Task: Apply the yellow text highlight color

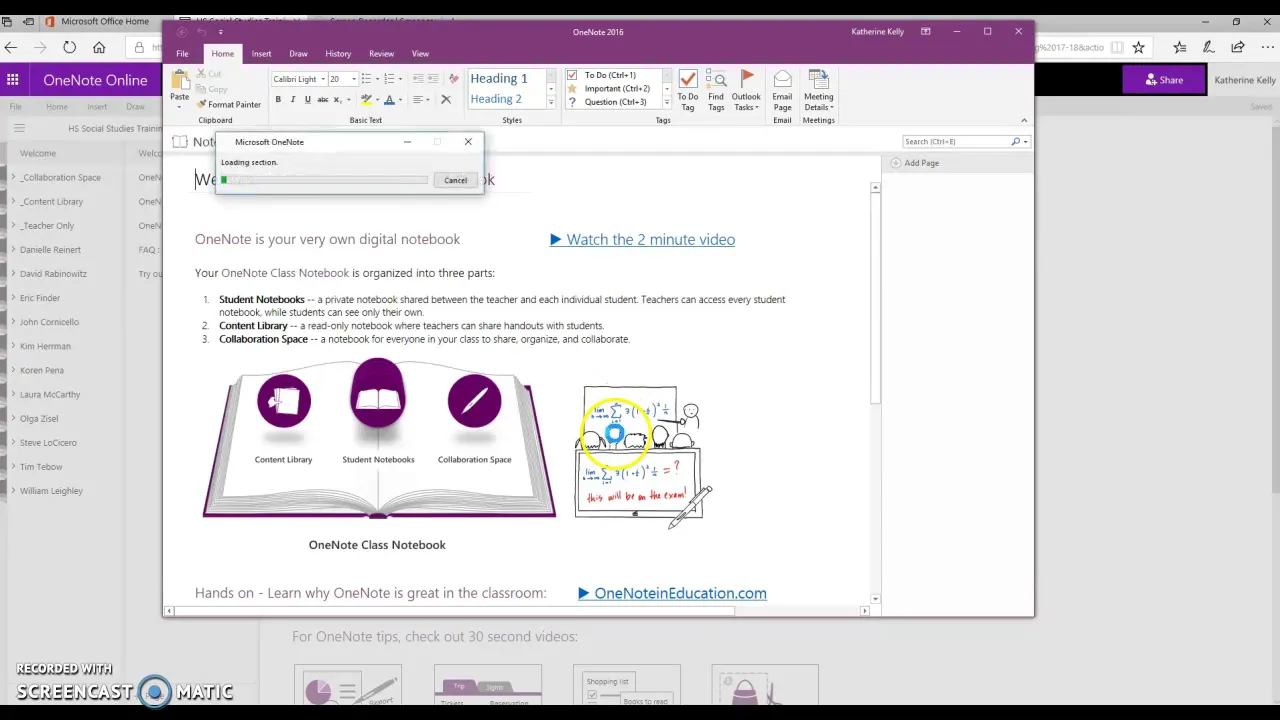Action: (x=366, y=99)
